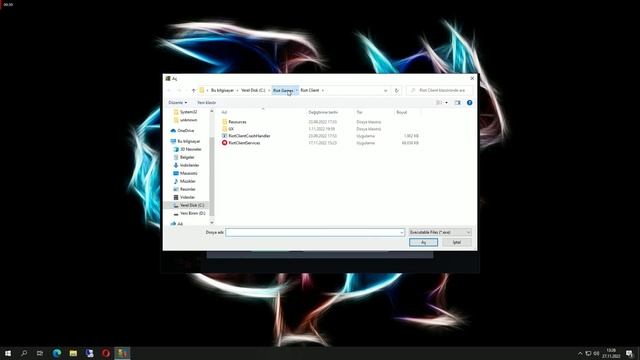Select Yeni Birim (D:) in navigation pane
640x360 pixels.
192,213
